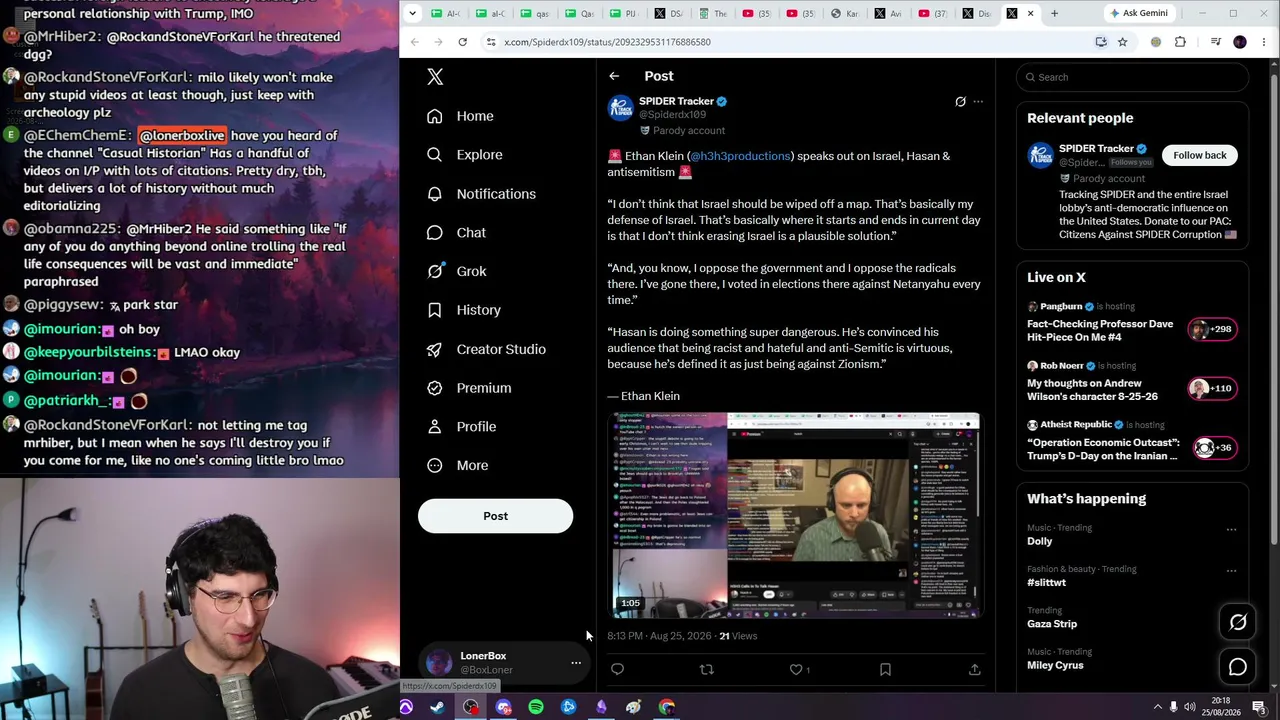Click the Ask Gemini button

pyautogui.click(x=1138, y=13)
